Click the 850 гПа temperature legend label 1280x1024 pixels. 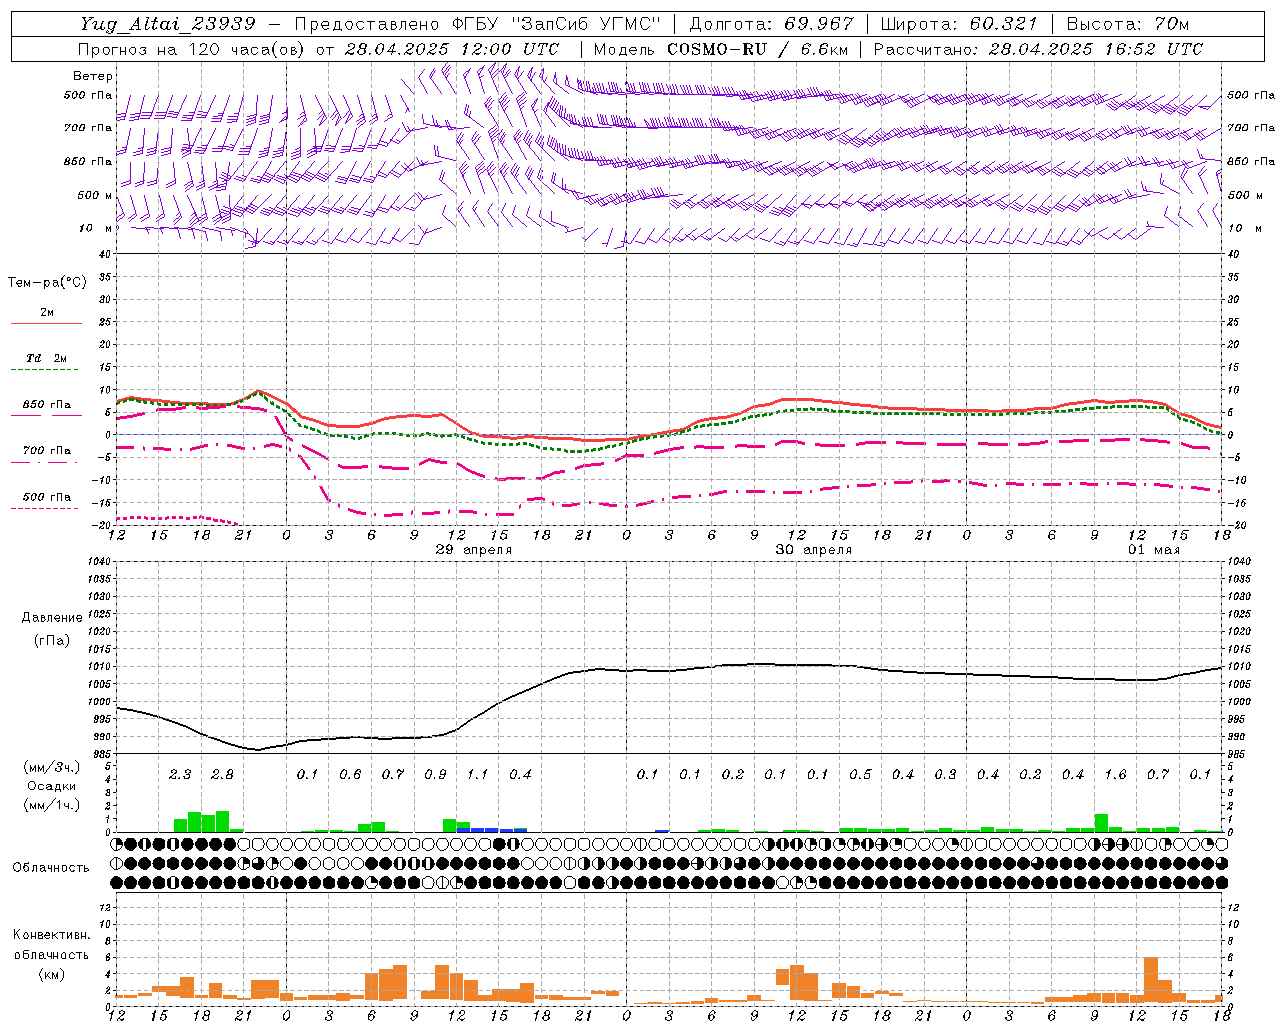tap(47, 405)
